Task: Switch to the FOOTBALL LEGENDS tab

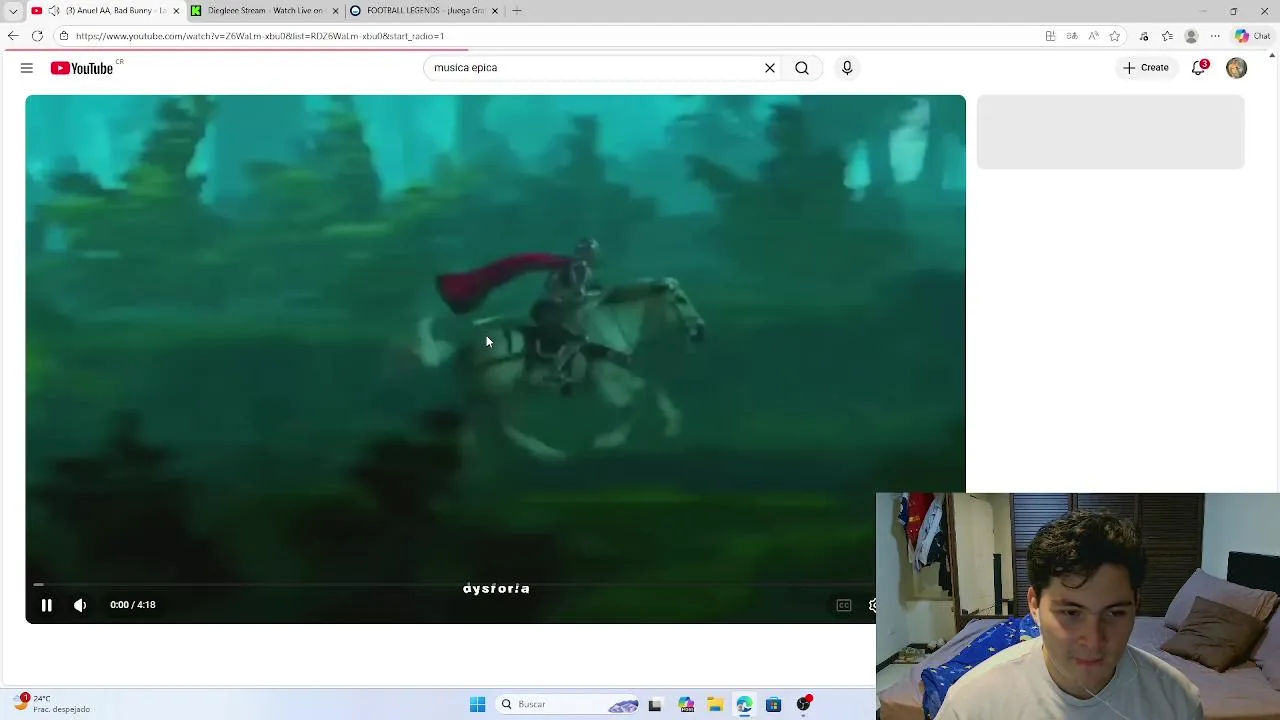Action: tap(424, 11)
